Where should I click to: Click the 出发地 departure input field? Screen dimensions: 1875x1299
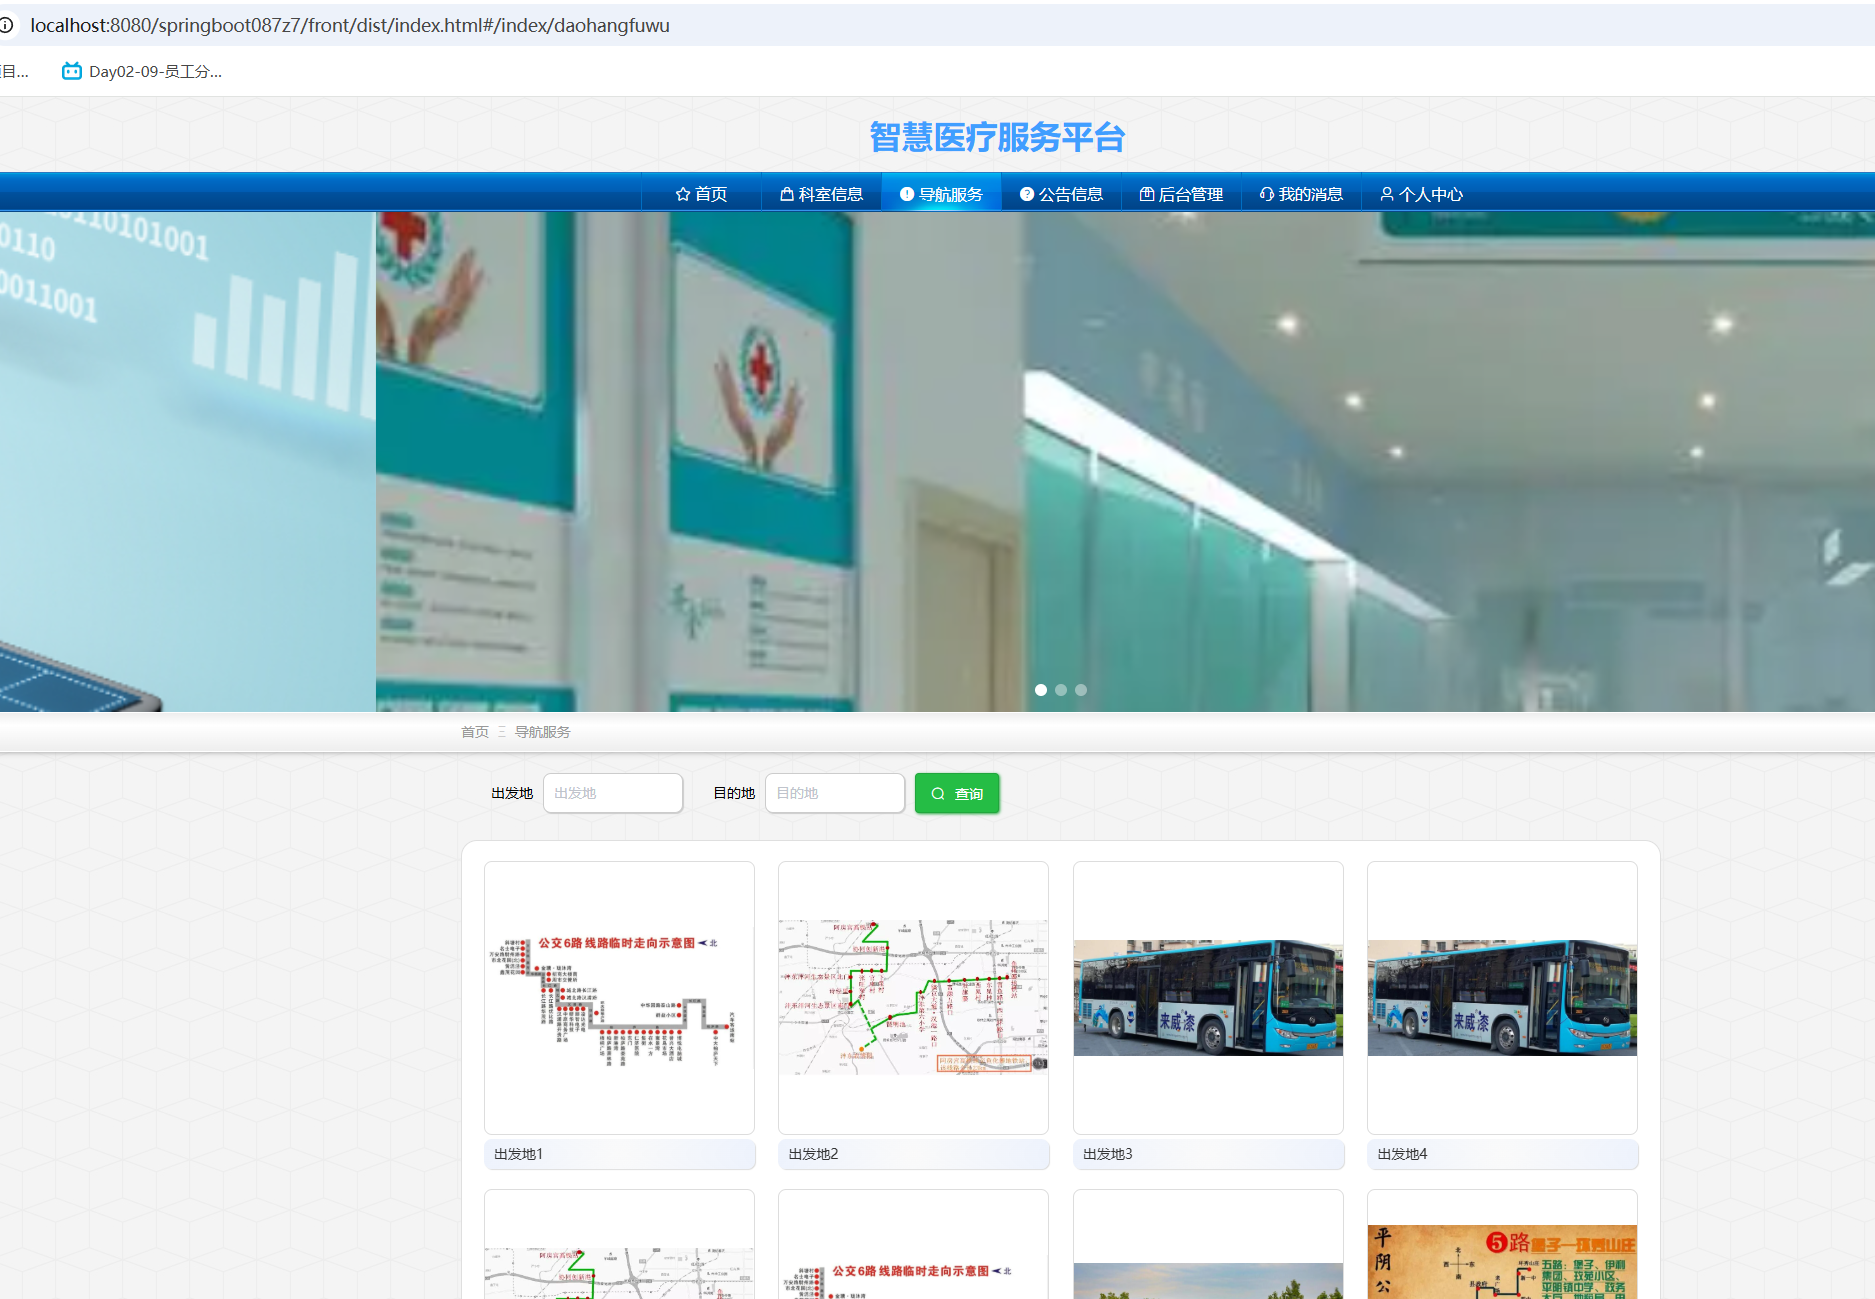pyautogui.click(x=613, y=793)
